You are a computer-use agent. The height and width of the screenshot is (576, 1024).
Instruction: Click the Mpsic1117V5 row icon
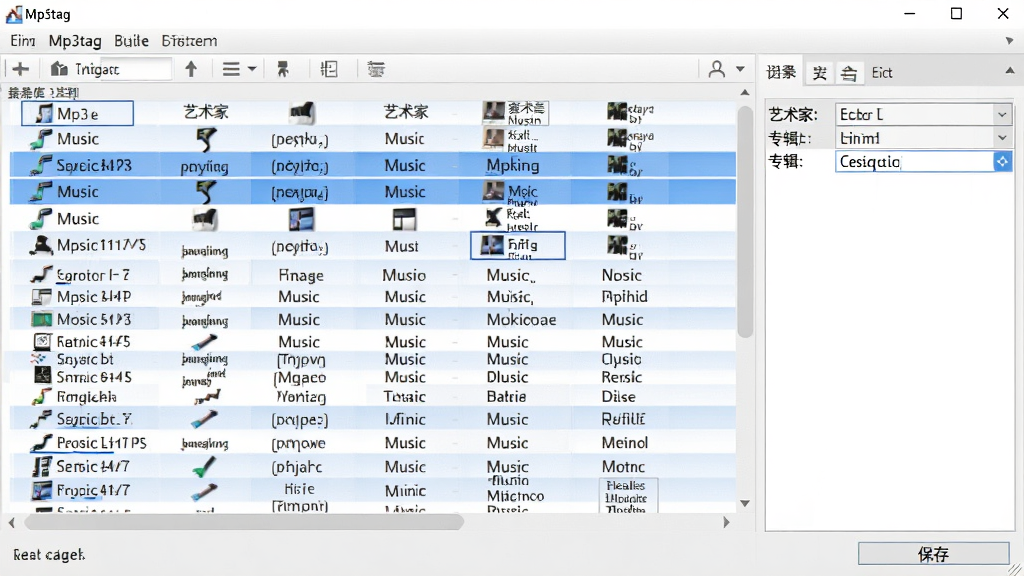(x=40, y=246)
